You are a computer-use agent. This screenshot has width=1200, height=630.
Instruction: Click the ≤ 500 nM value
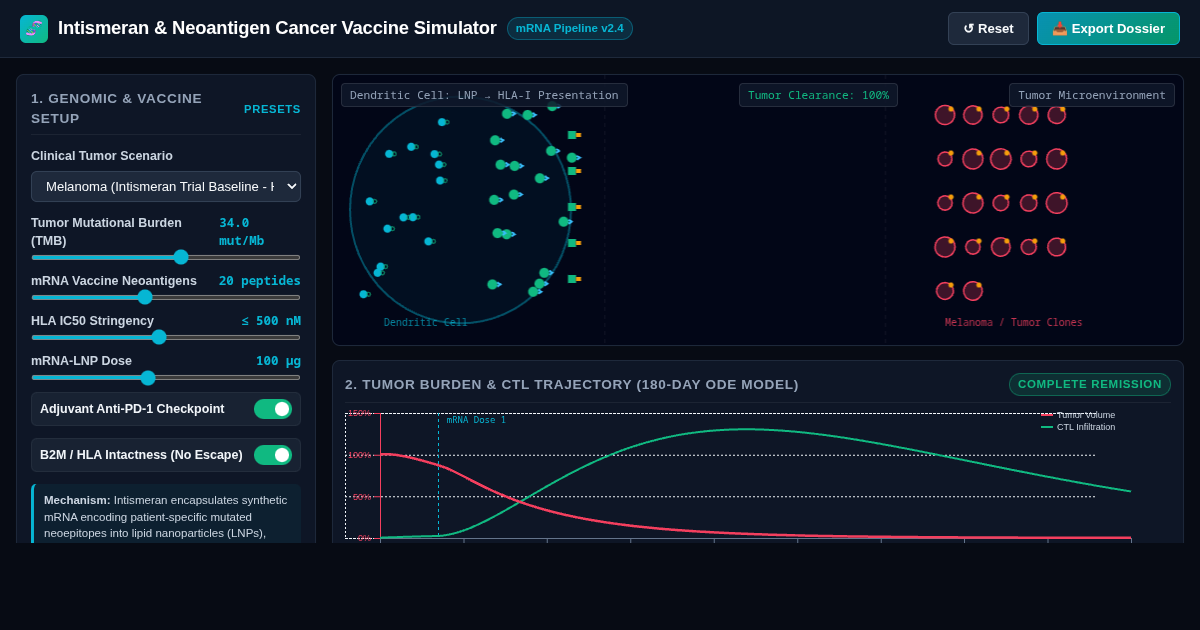point(271,321)
